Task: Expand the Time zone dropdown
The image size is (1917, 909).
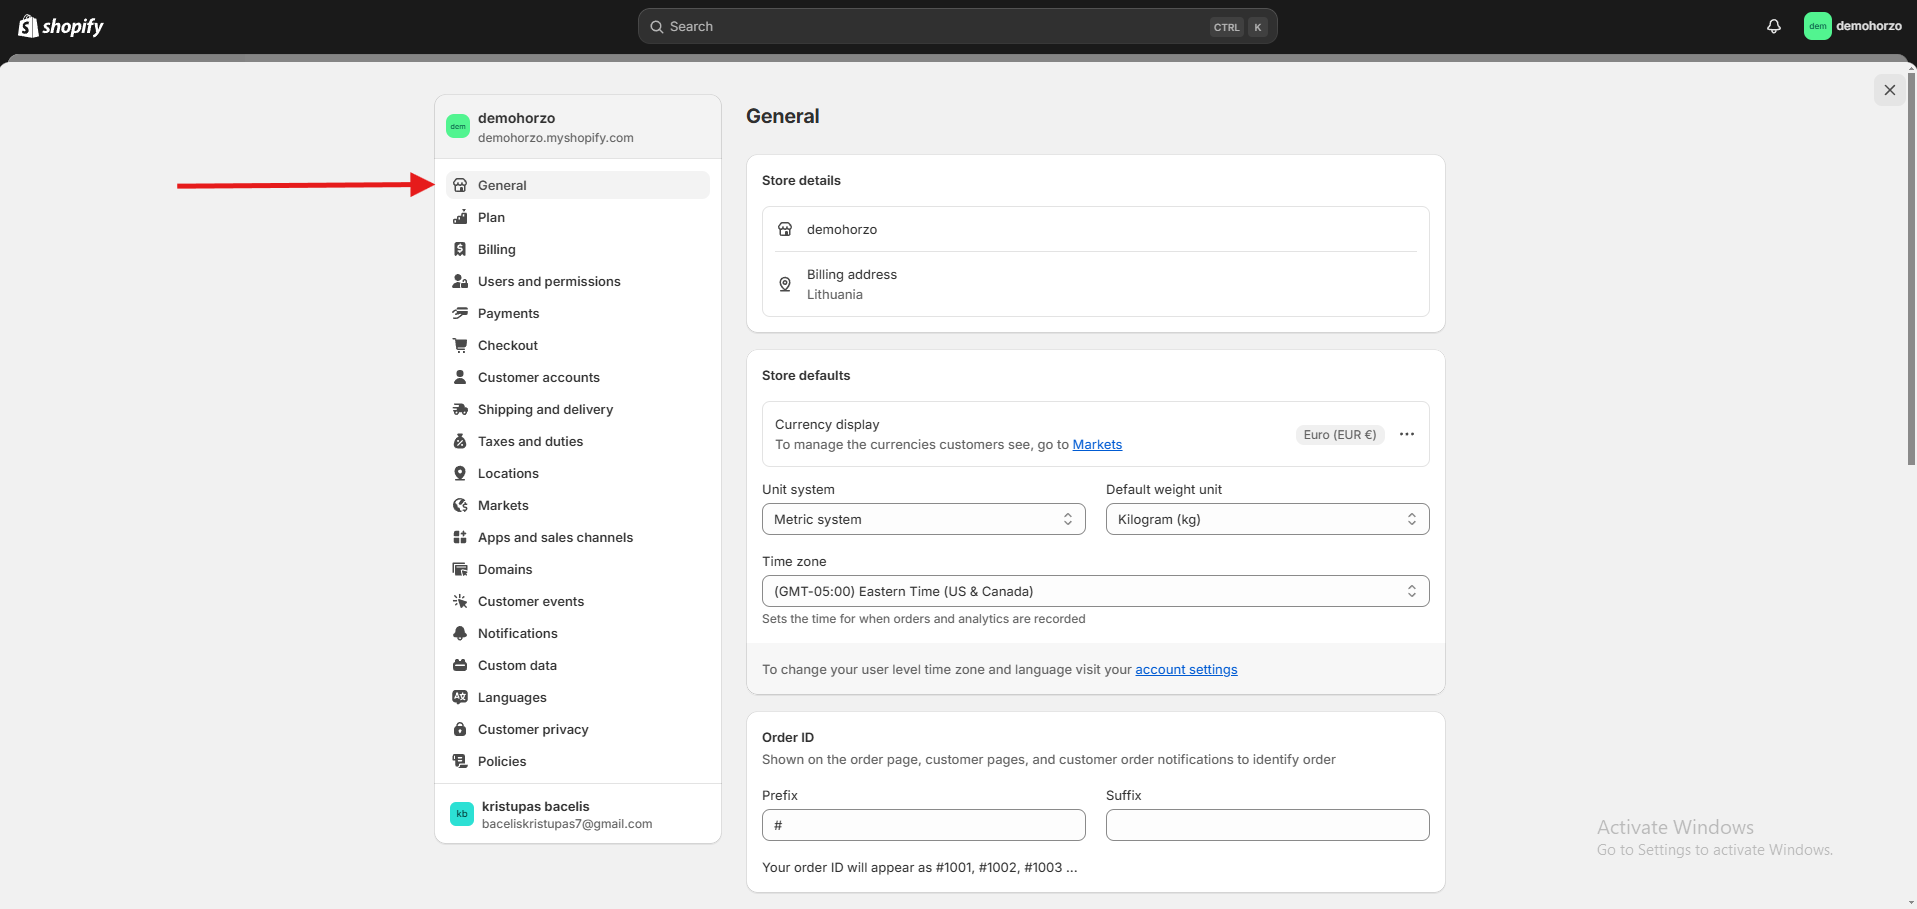Action: coord(1095,591)
